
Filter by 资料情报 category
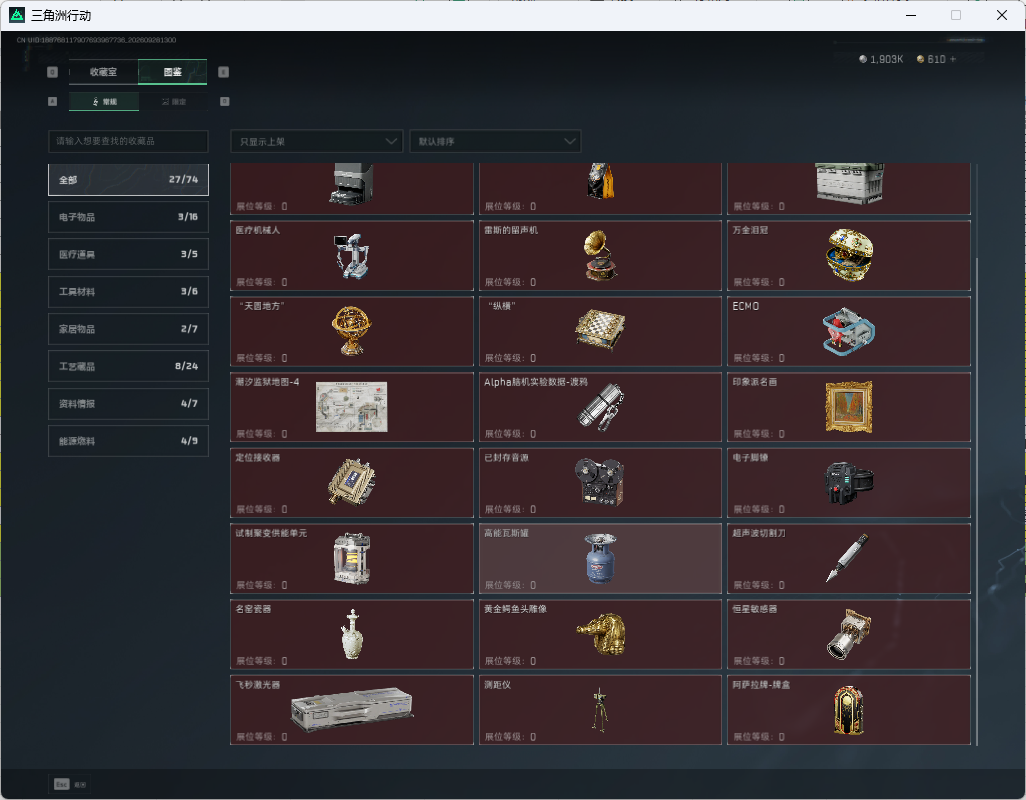point(128,404)
